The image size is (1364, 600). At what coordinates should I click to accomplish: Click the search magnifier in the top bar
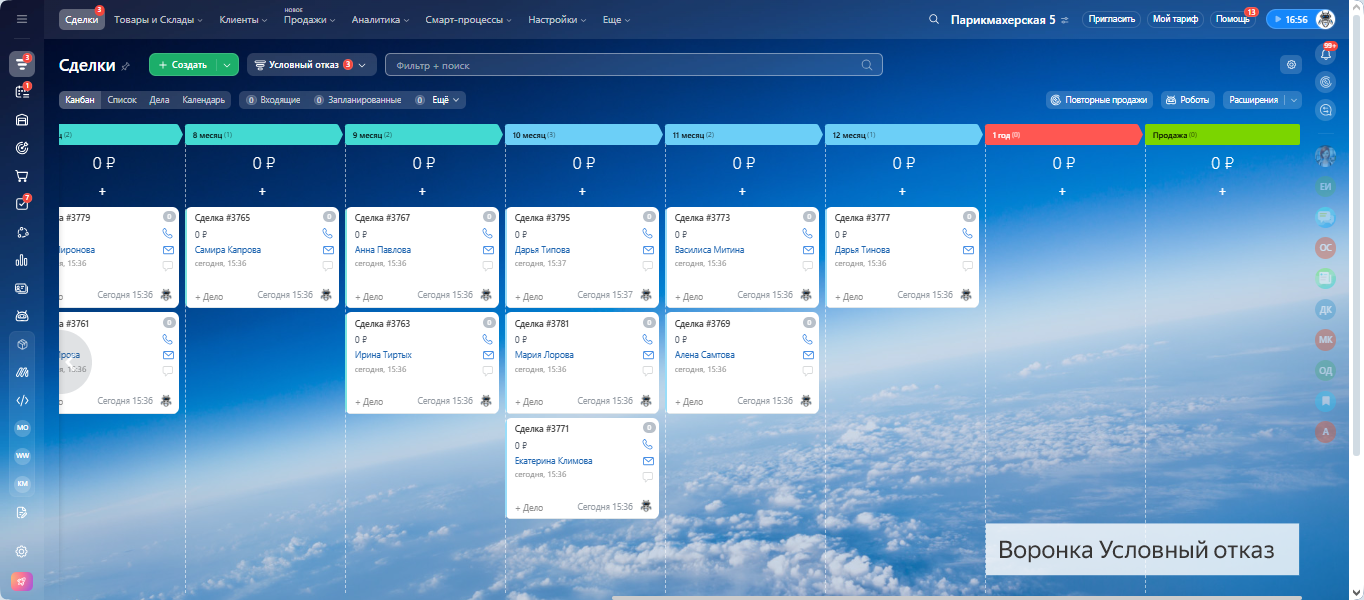click(x=934, y=19)
